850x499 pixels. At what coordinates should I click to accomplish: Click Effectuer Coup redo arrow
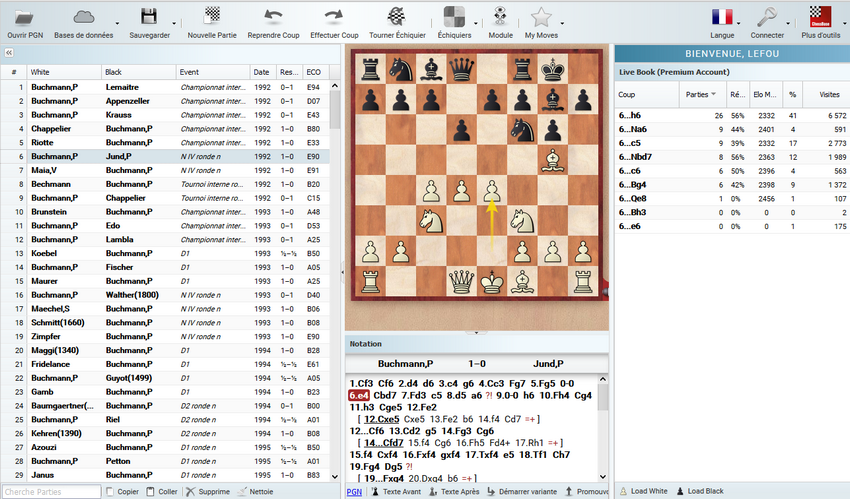point(333,16)
